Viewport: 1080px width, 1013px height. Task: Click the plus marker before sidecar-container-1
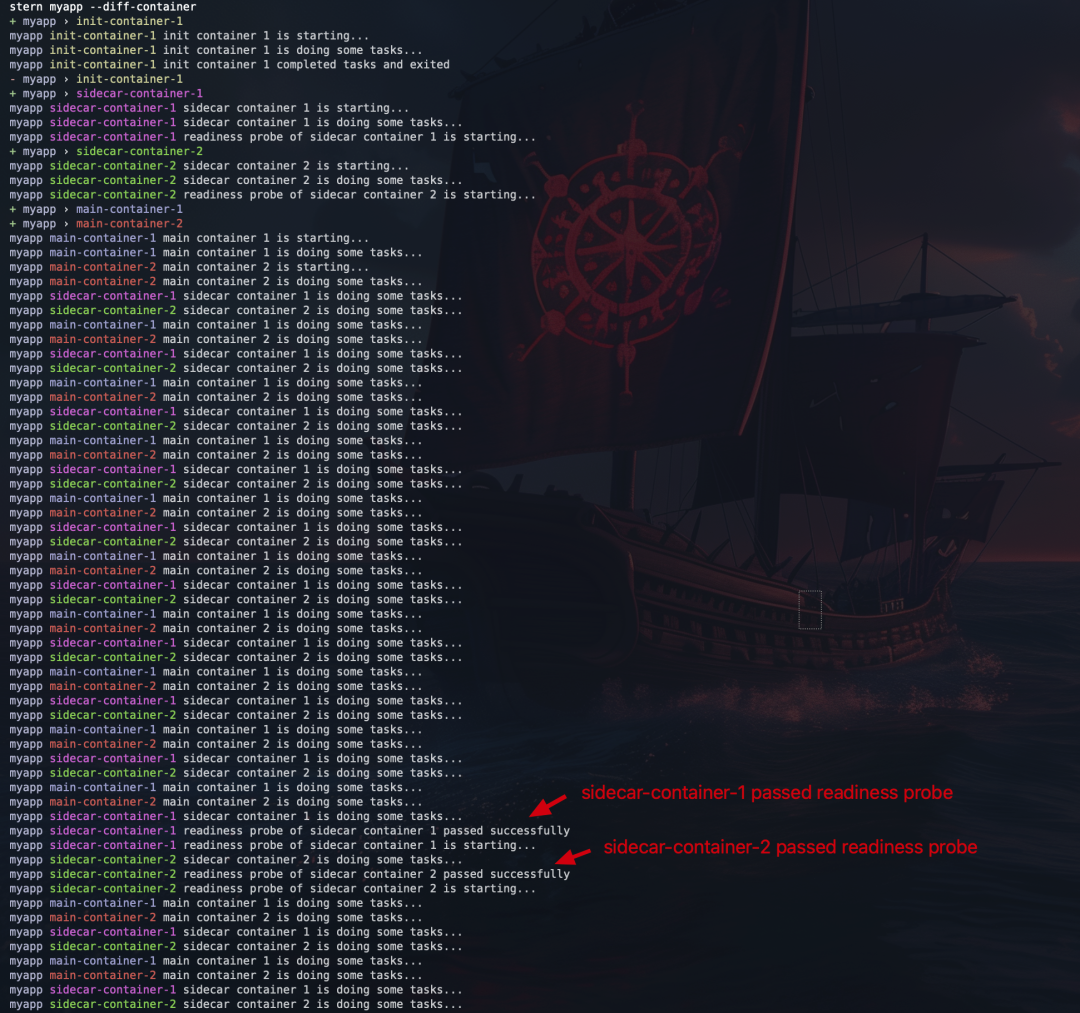click(12, 94)
